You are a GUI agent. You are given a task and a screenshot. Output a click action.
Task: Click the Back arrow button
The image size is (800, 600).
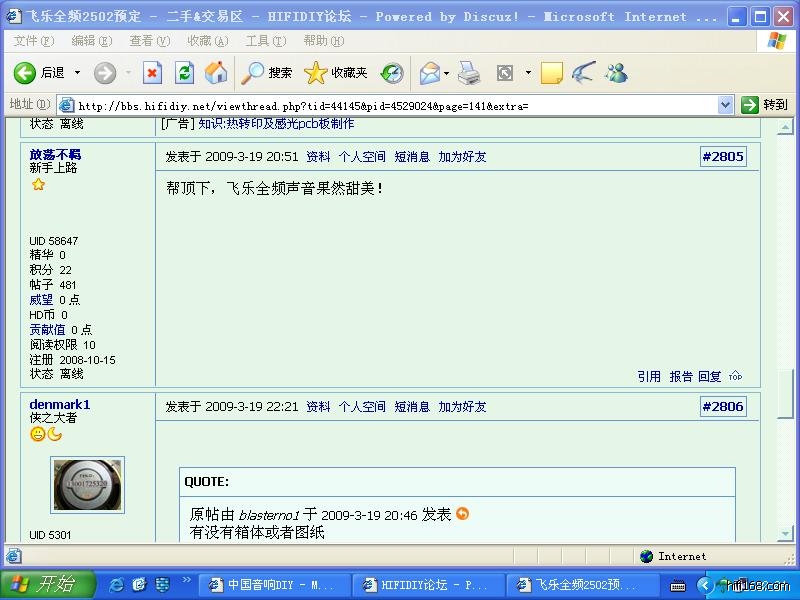[x=26, y=73]
